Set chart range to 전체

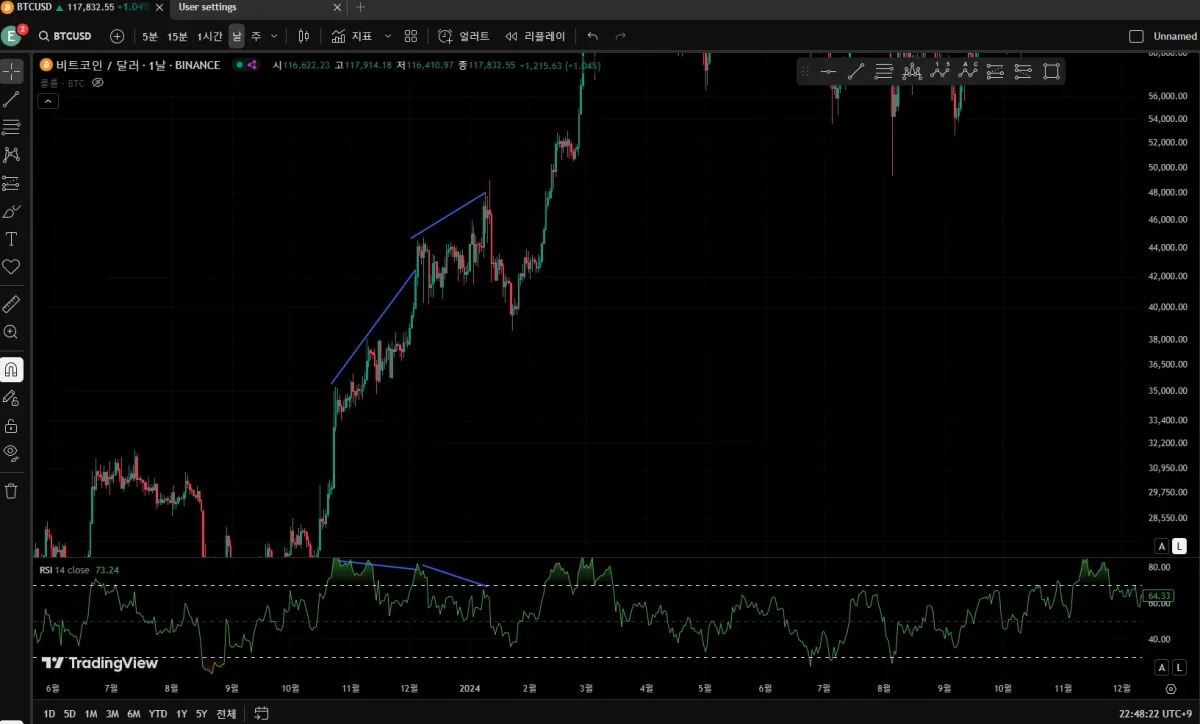226,714
